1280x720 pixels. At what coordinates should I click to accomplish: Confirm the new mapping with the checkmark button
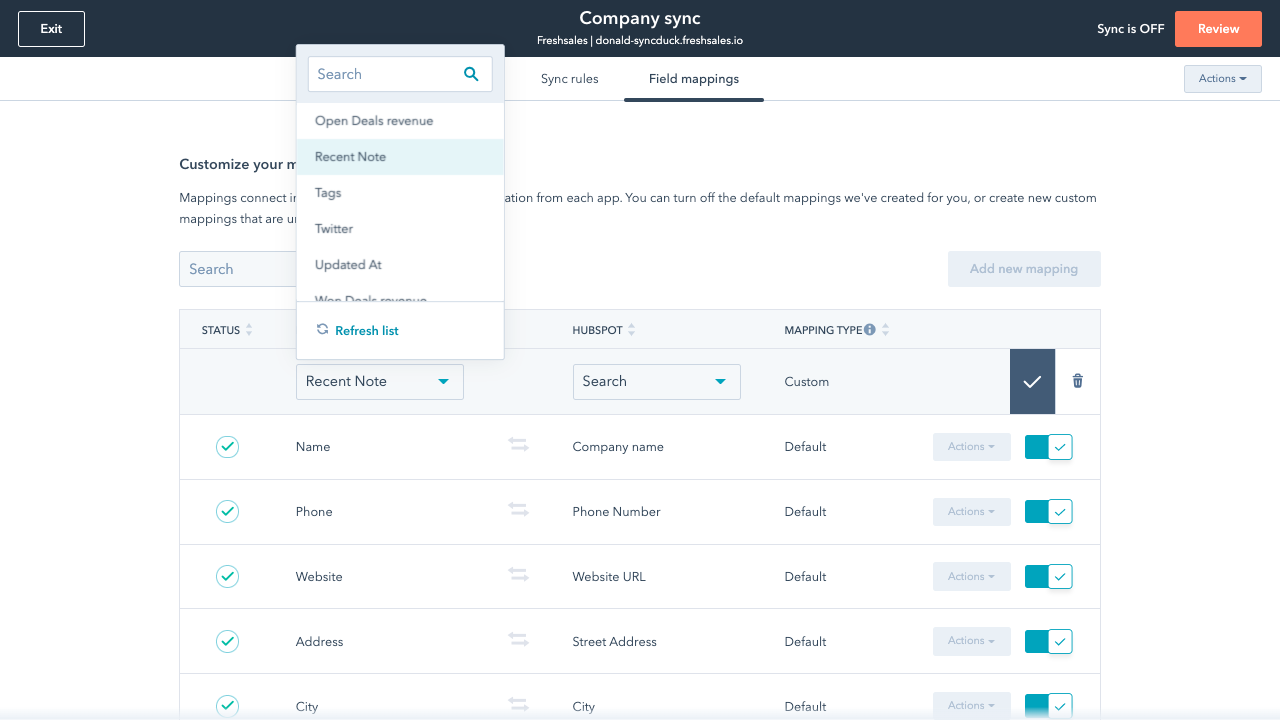tap(1032, 381)
